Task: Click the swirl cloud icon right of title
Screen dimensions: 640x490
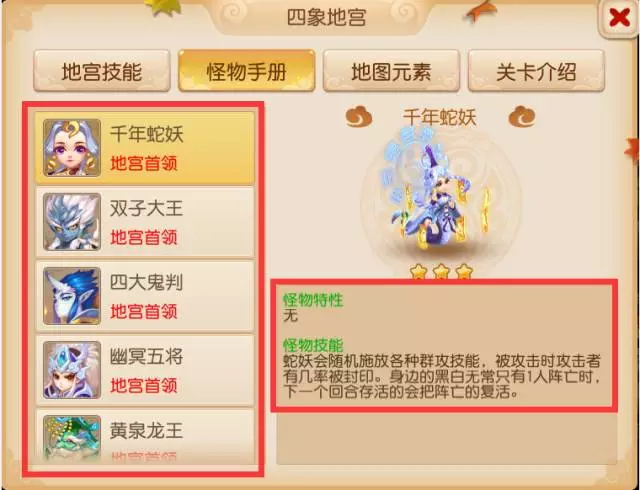Action: 522,116
